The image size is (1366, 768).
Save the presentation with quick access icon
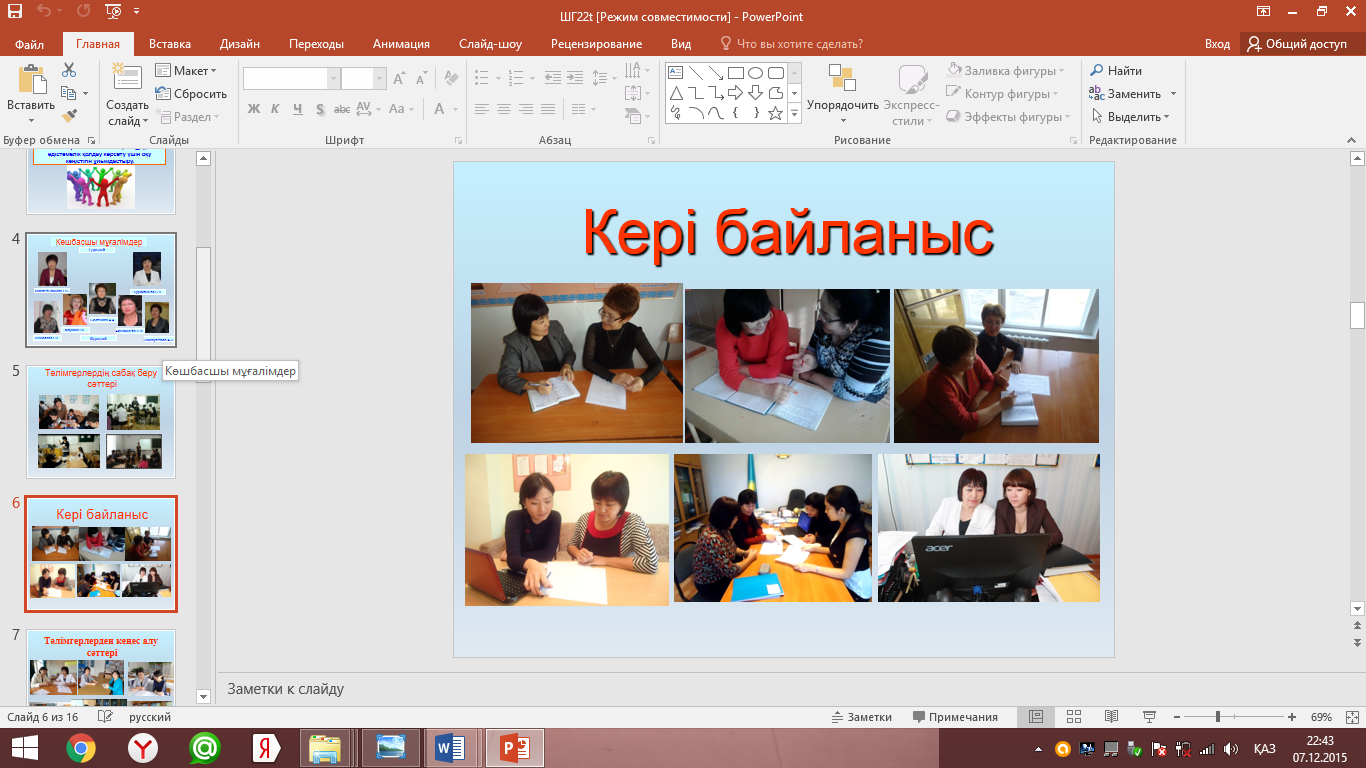(15, 12)
